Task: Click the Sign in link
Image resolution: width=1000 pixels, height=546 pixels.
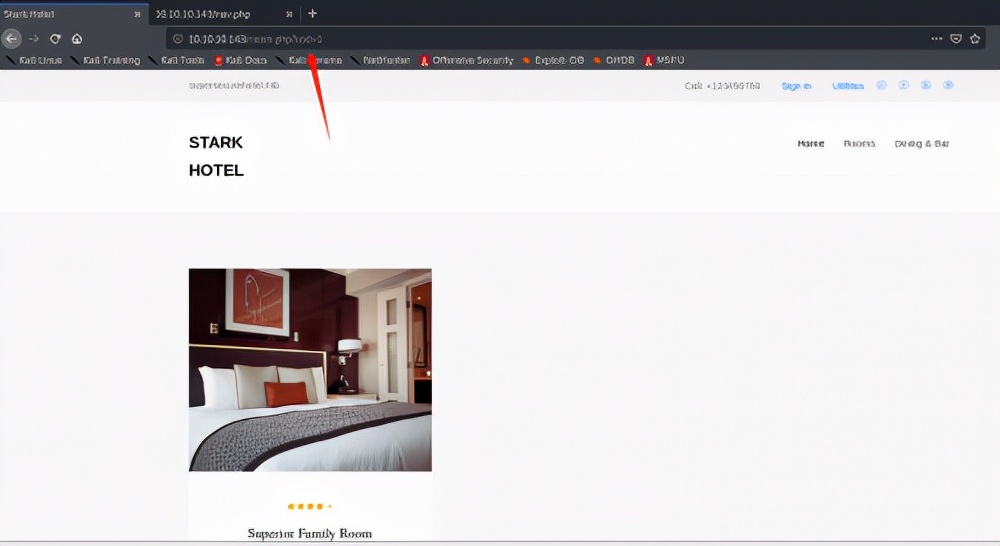Action: [797, 86]
